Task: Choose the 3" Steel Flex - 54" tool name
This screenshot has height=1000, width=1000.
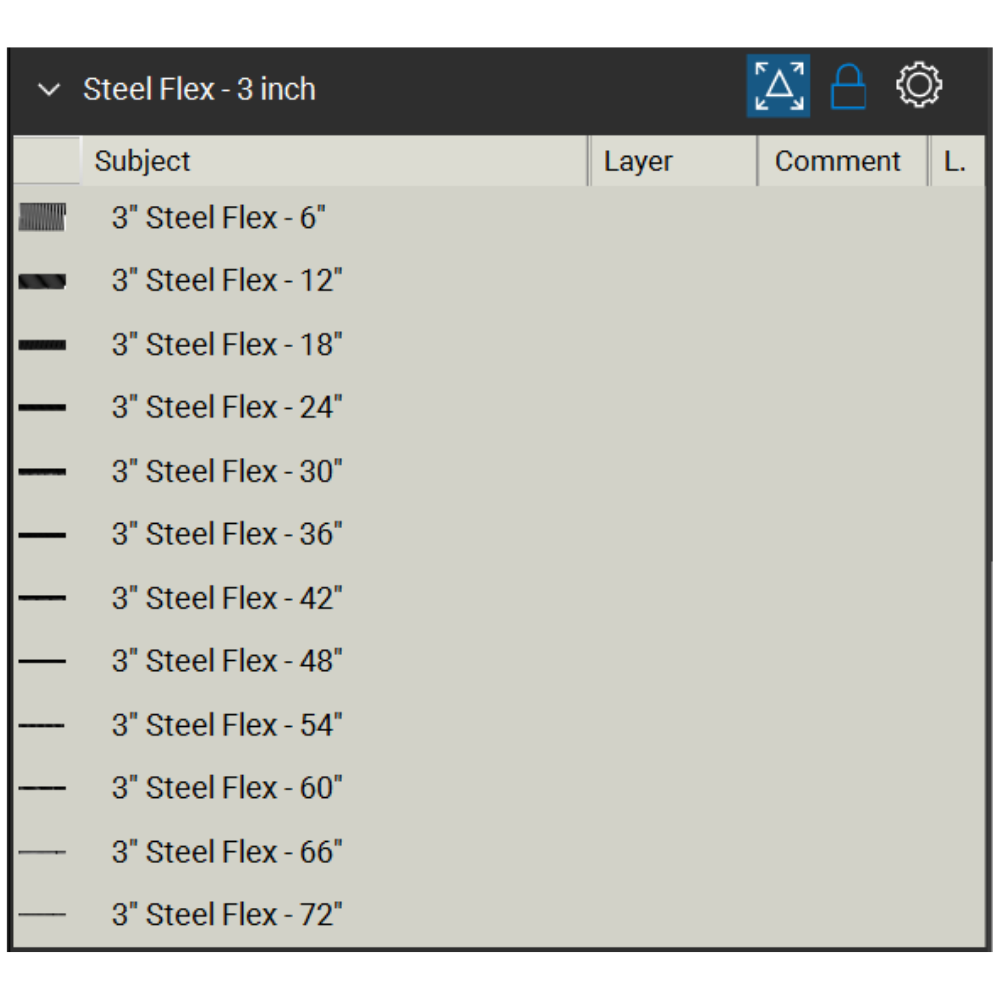Action: 227,725
